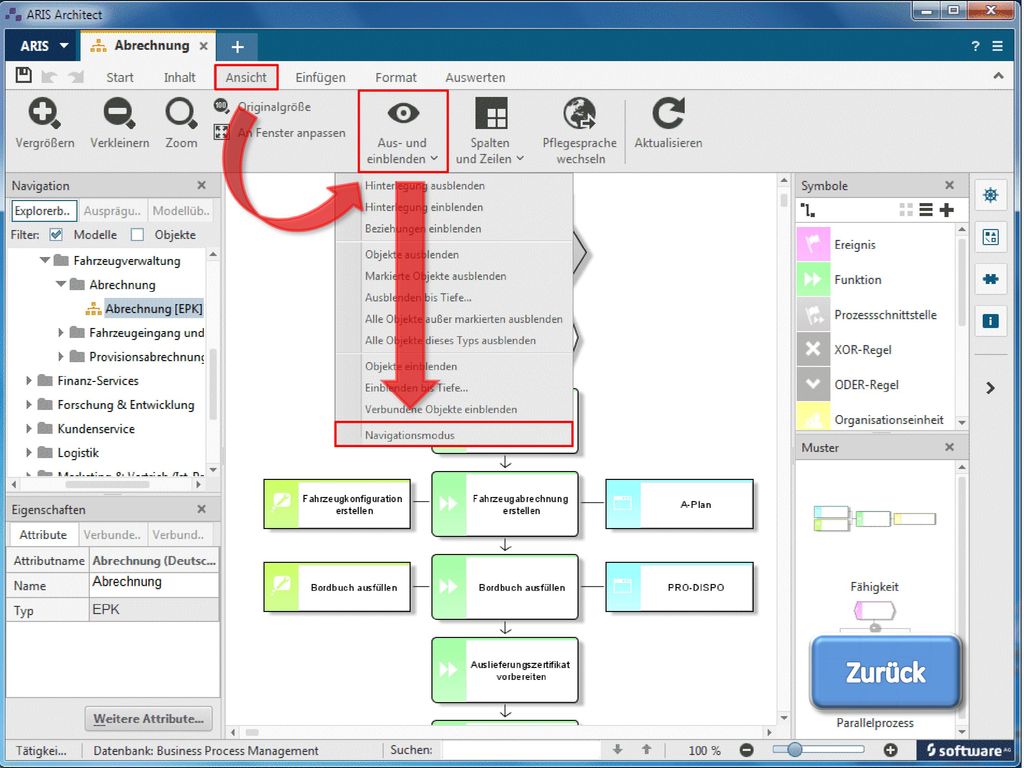The height and width of the screenshot is (768, 1024).
Task: Collapse the ribbon with the chevron
Action: point(998,76)
